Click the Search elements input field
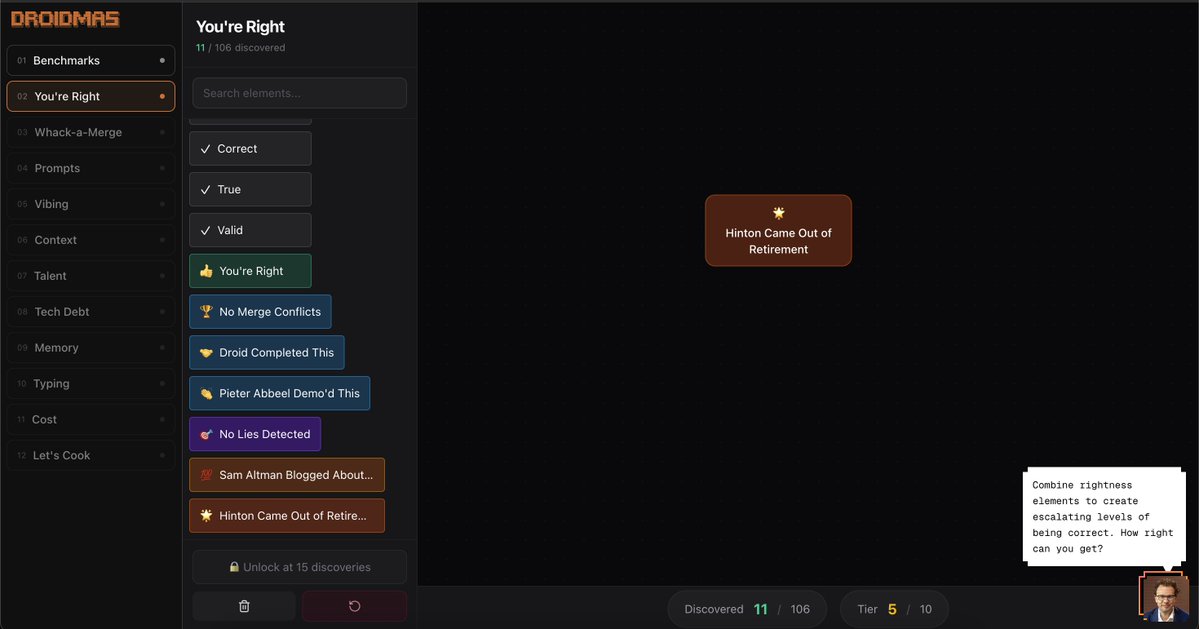The width and height of the screenshot is (1199, 629). pos(300,93)
